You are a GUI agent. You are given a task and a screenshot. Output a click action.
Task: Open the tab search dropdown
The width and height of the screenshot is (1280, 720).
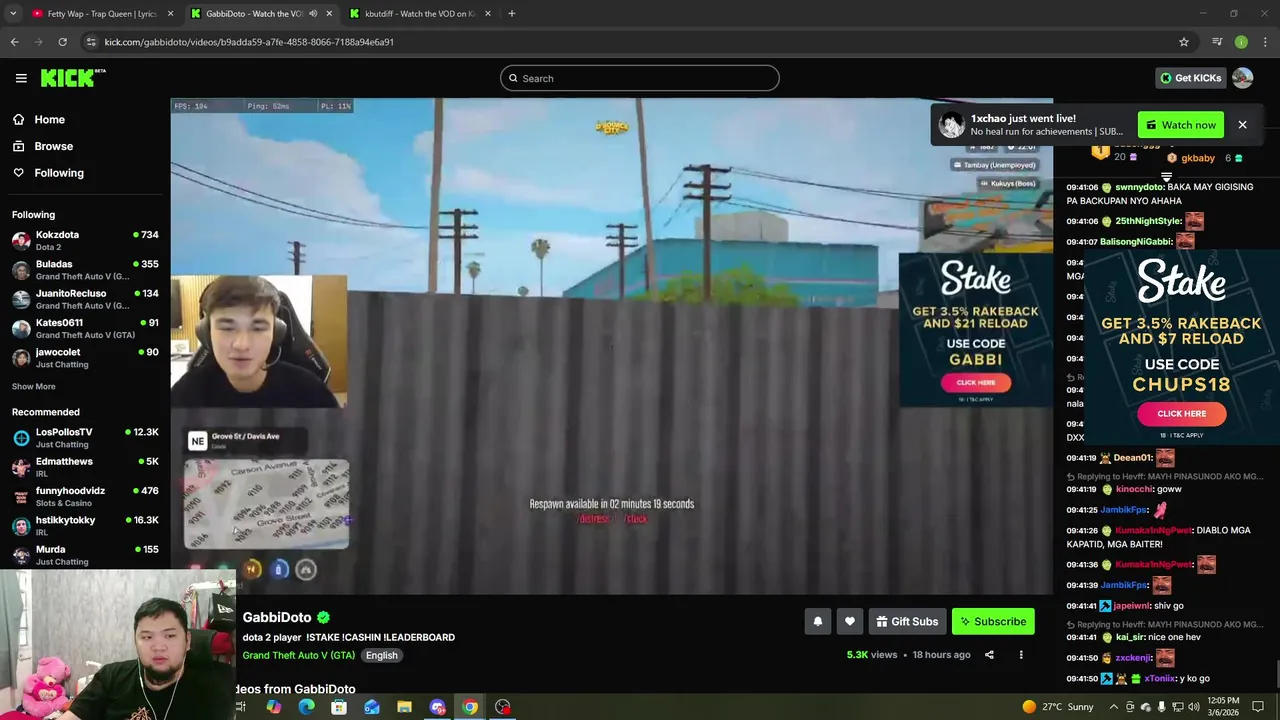coord(13,14)
